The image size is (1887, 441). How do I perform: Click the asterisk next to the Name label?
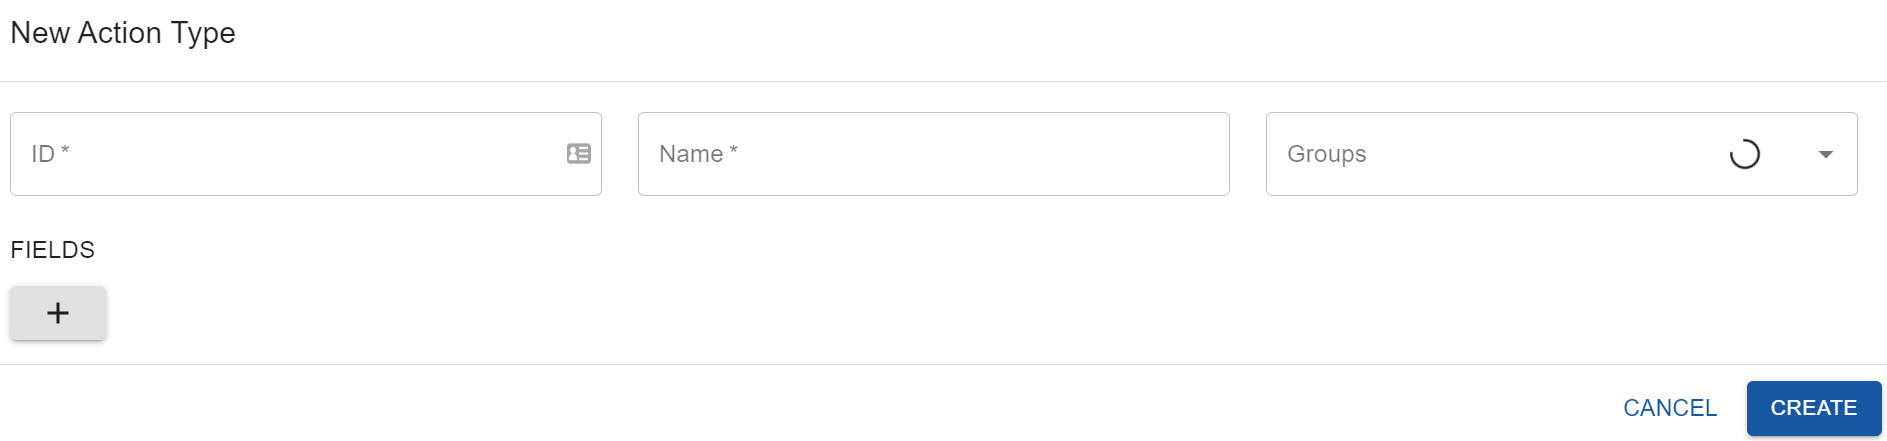pyautogui.click(x=733, y=150)
